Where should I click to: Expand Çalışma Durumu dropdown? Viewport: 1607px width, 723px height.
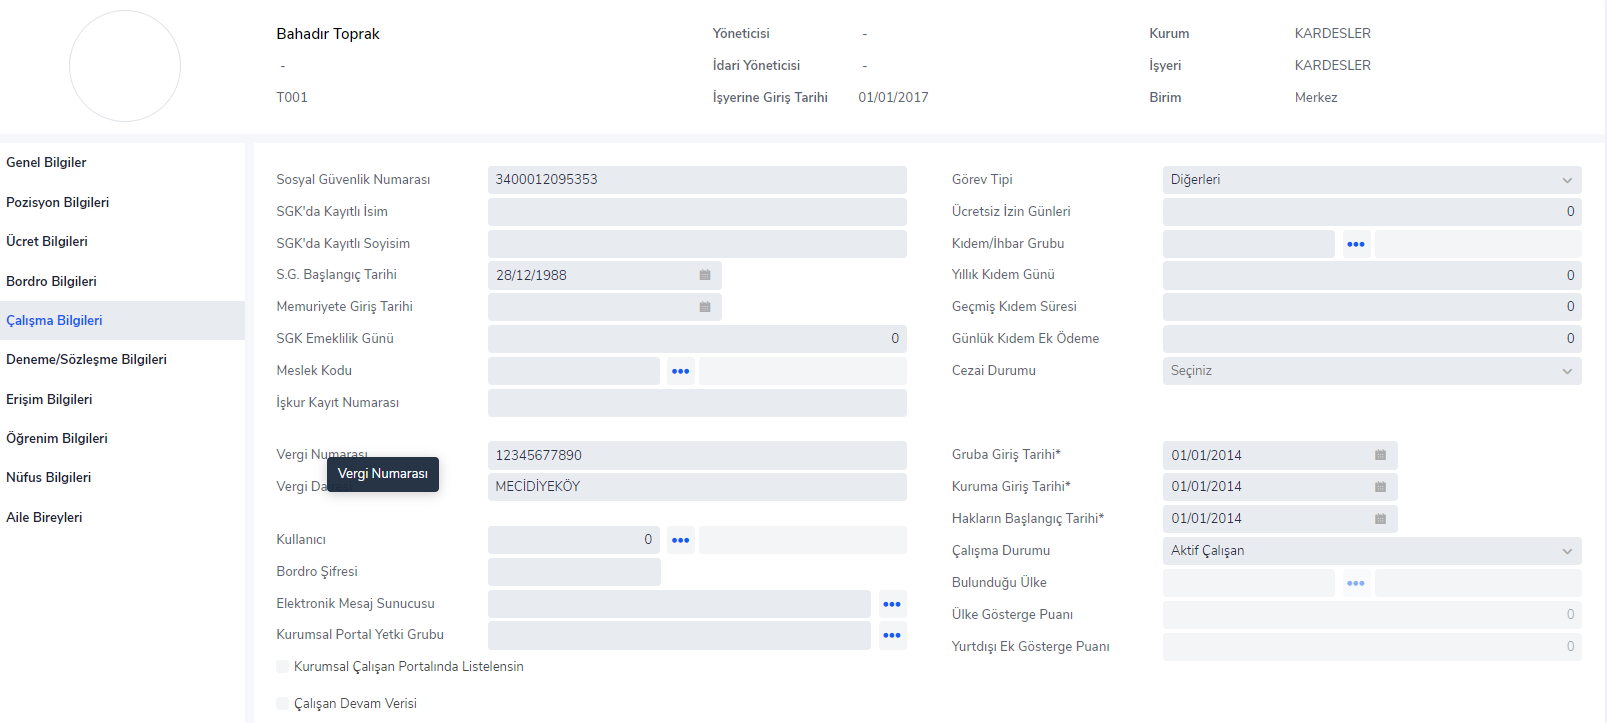(x=1371, y=551)
